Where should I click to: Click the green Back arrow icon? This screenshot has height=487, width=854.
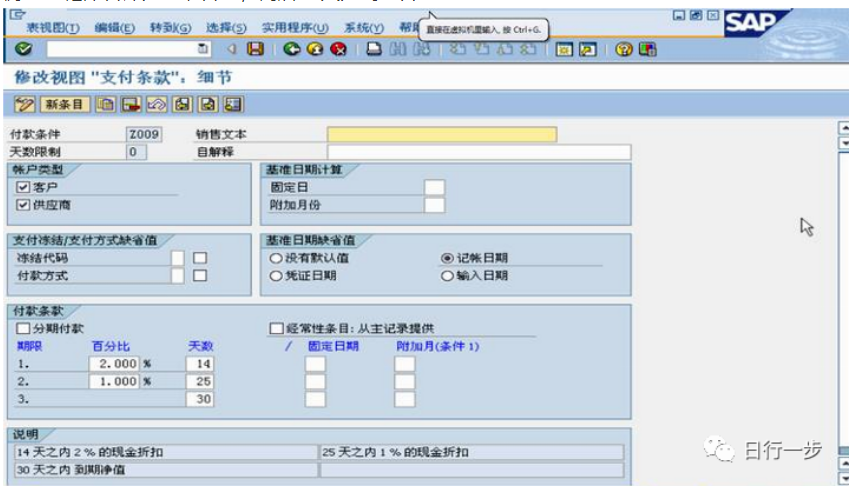click(292, 50)
